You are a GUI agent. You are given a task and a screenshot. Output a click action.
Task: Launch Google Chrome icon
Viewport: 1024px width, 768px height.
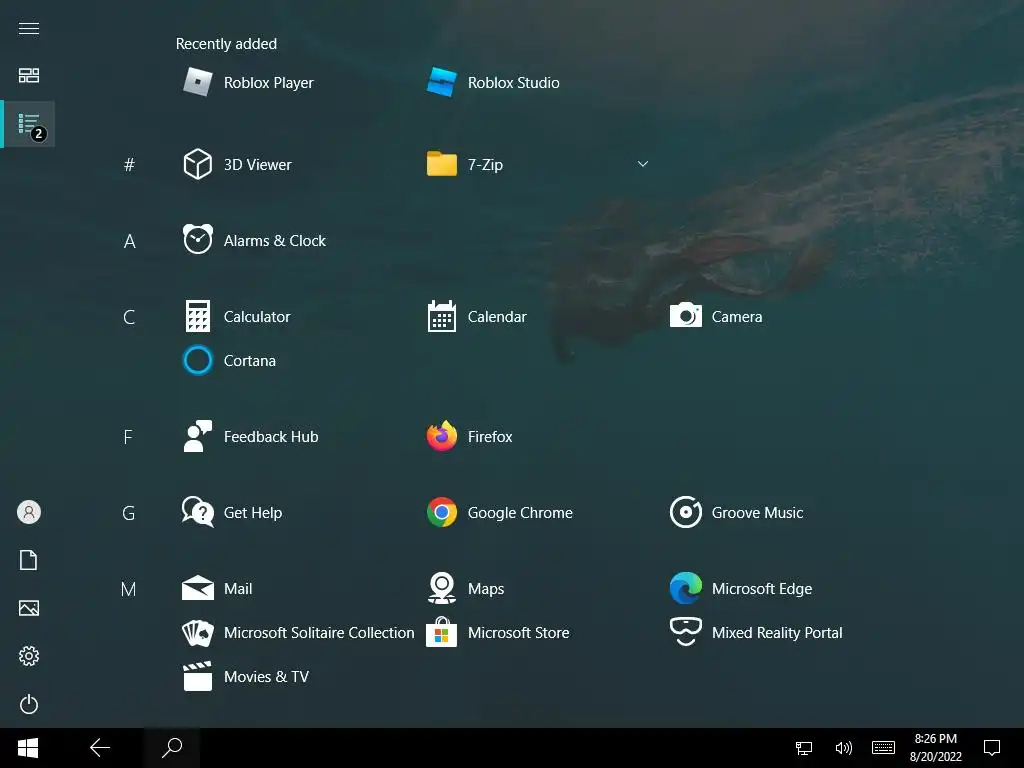[441, 512]
